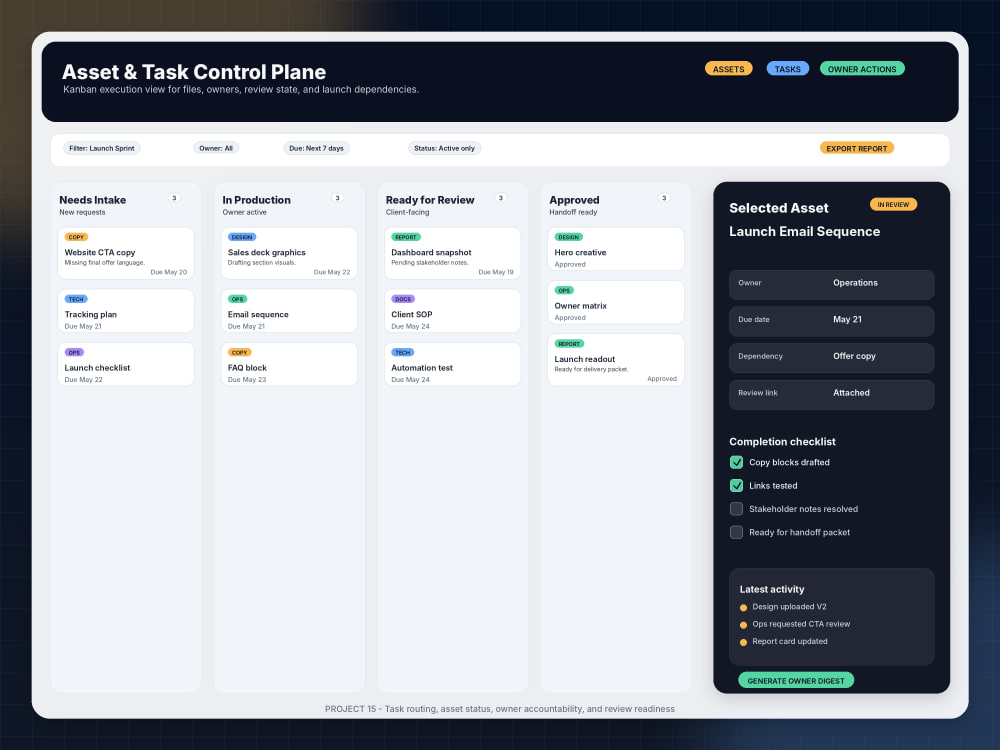Open the Status: Active only filter
The width and height of the screenshot is (1000, 750).
445,148
